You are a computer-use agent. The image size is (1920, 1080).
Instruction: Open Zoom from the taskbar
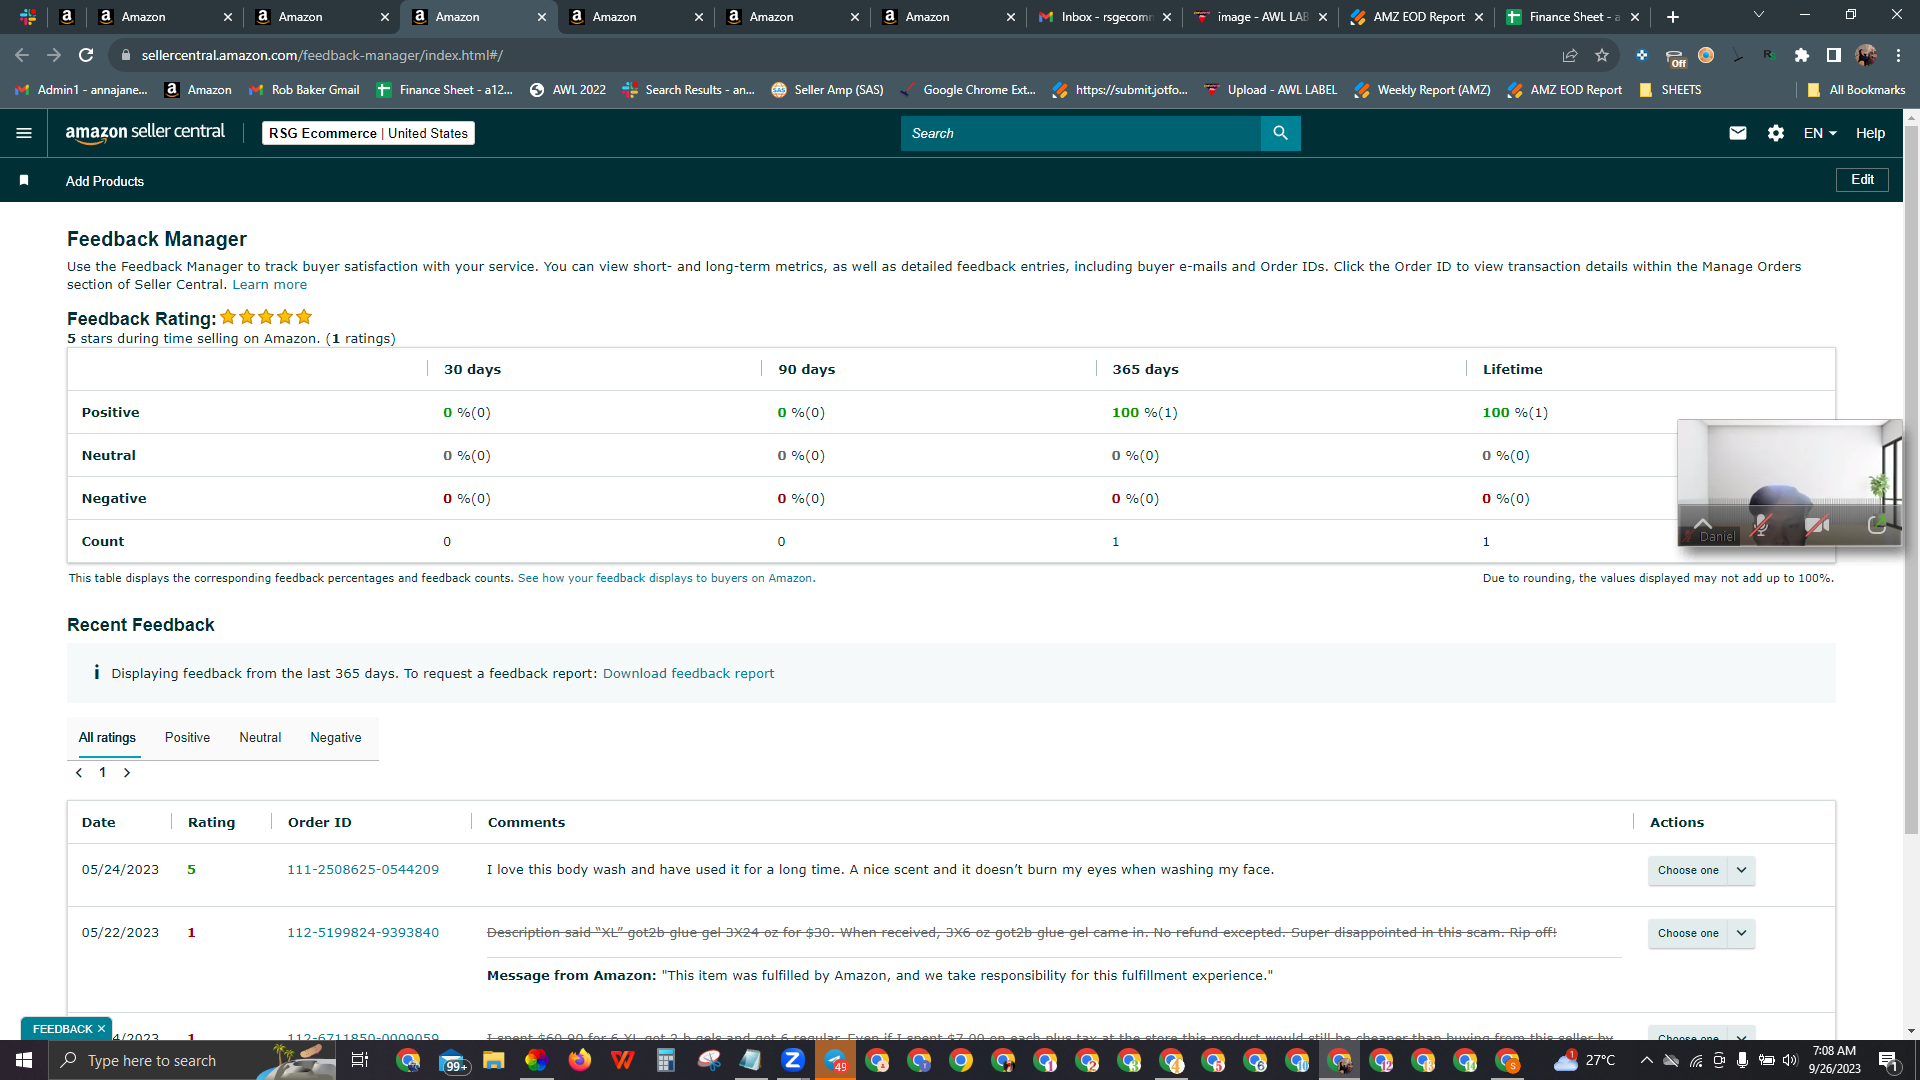[793, 1060]
